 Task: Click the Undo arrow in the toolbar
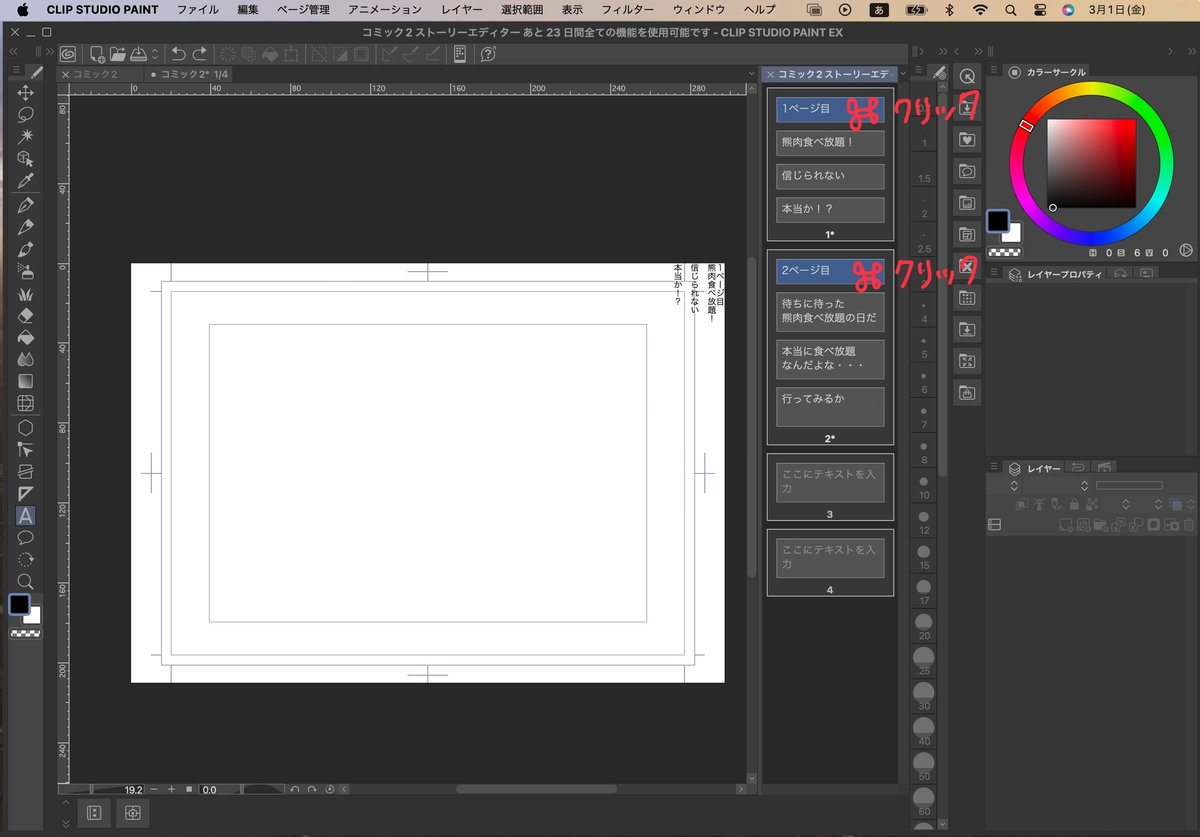coord(178,53)
